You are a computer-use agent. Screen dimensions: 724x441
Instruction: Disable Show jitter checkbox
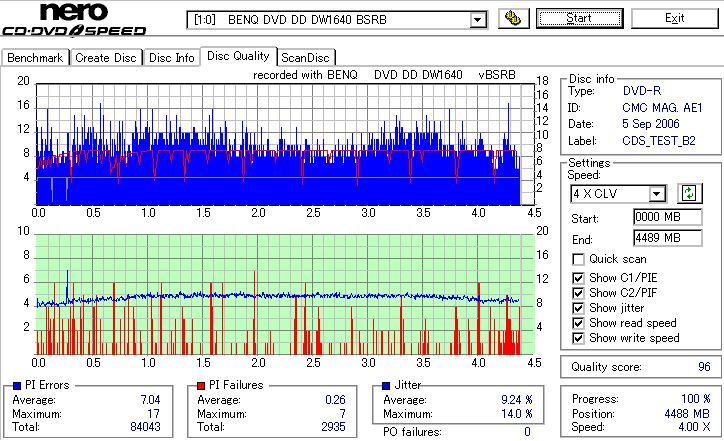point(578,308)
